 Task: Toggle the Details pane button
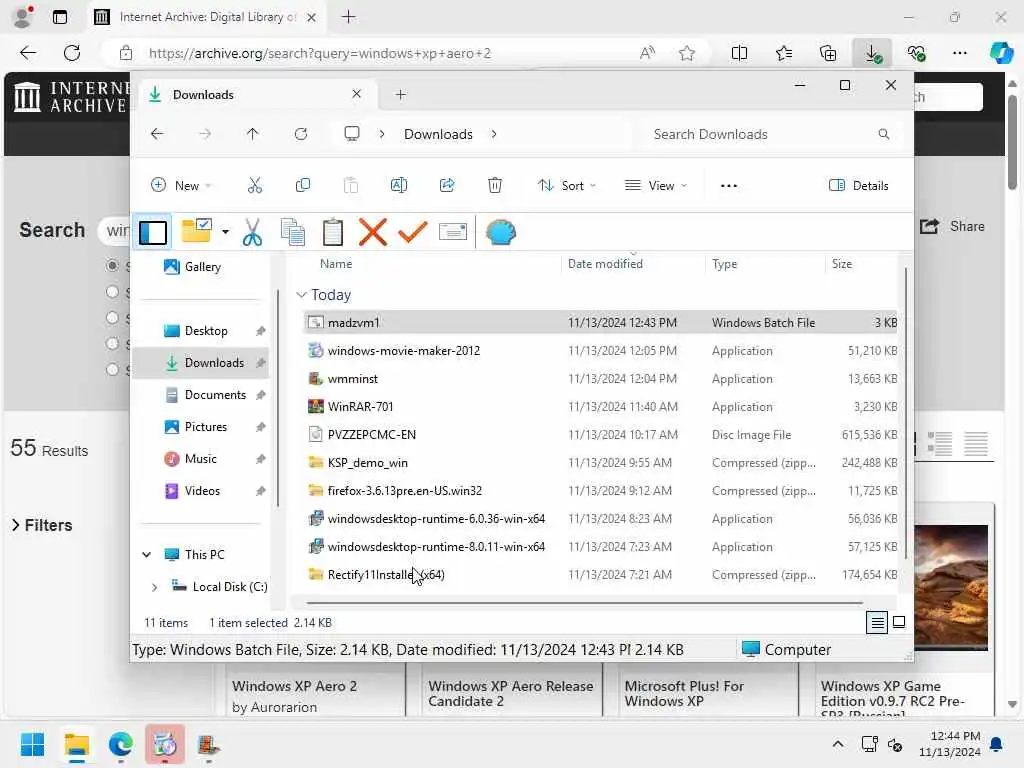click(858, 185)
